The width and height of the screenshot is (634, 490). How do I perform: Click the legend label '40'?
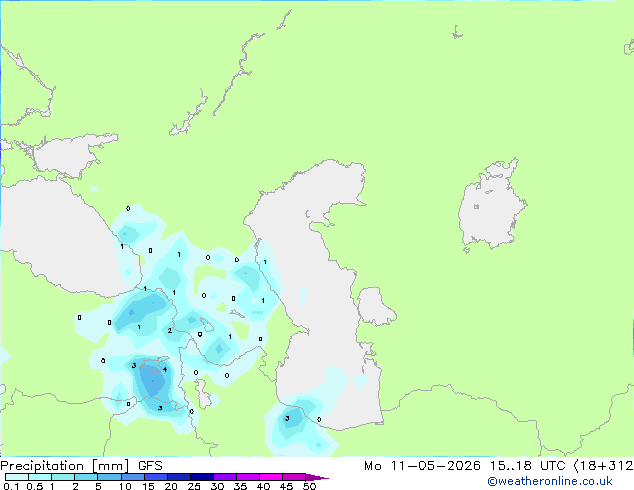[x=263, y=486]
